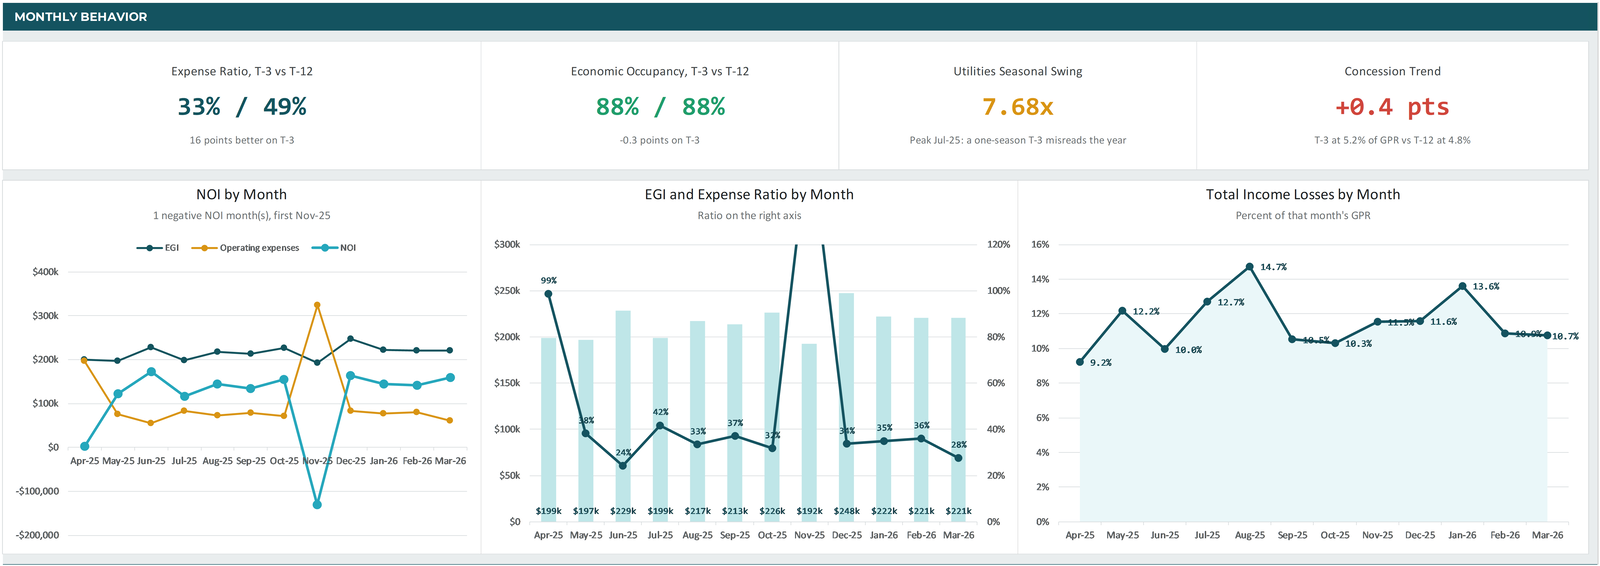Screen dimensions: 1600x566
Task: Click the 'Apr-25' axis label in NOI chart
Action: 85,462
